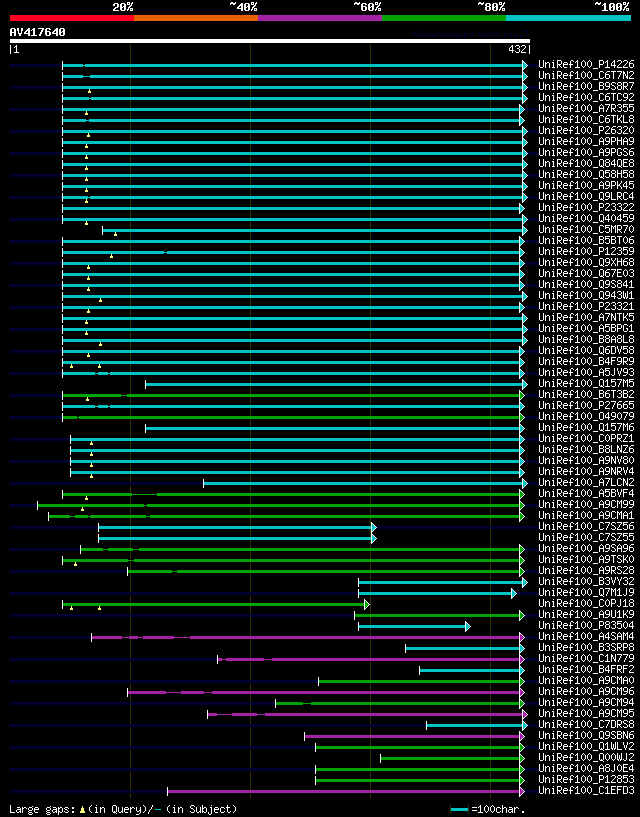Select the UniRef100_C0PJ18 label
640x817 pixels.
(x=586, y=603)
